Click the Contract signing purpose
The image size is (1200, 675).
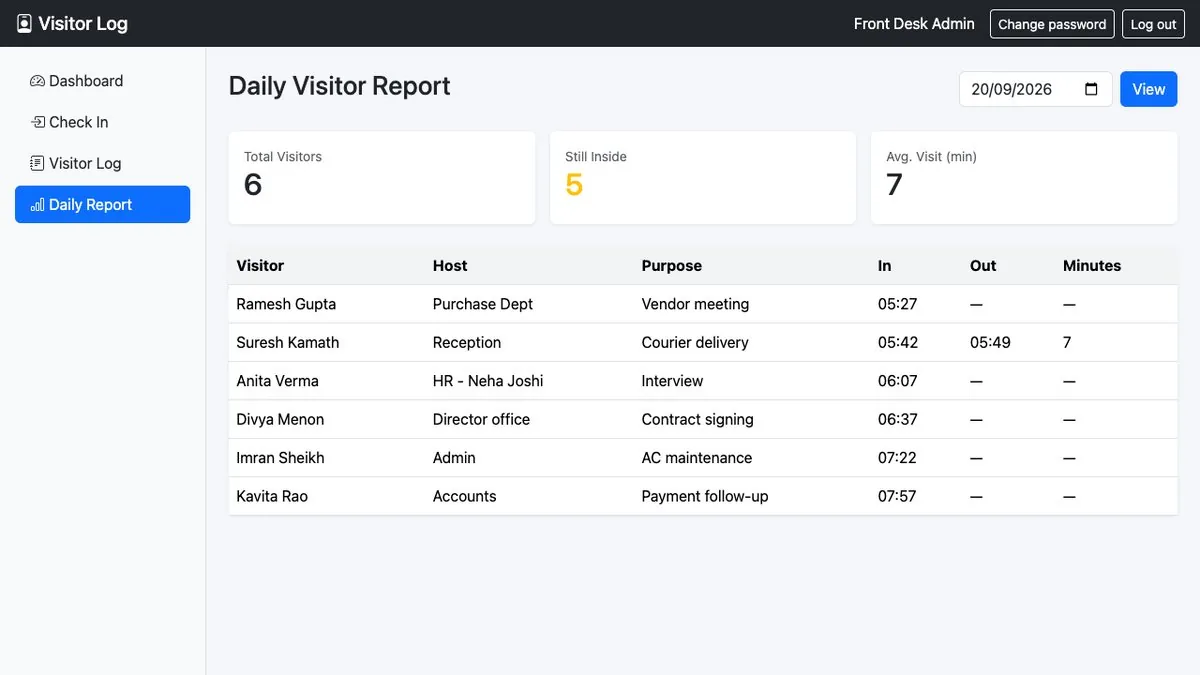[x=698, y=419]
